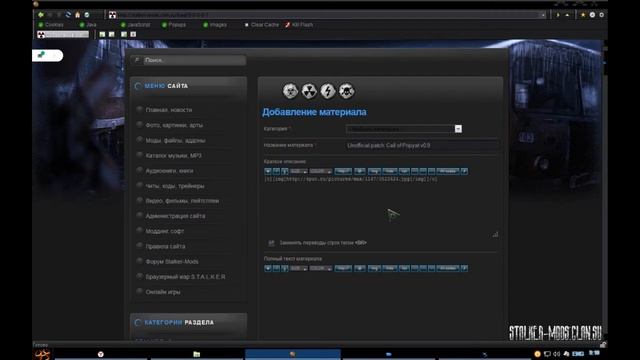Open font size dropdown in short description toolbar
640x360 pixels.
[x=299, y=171]
